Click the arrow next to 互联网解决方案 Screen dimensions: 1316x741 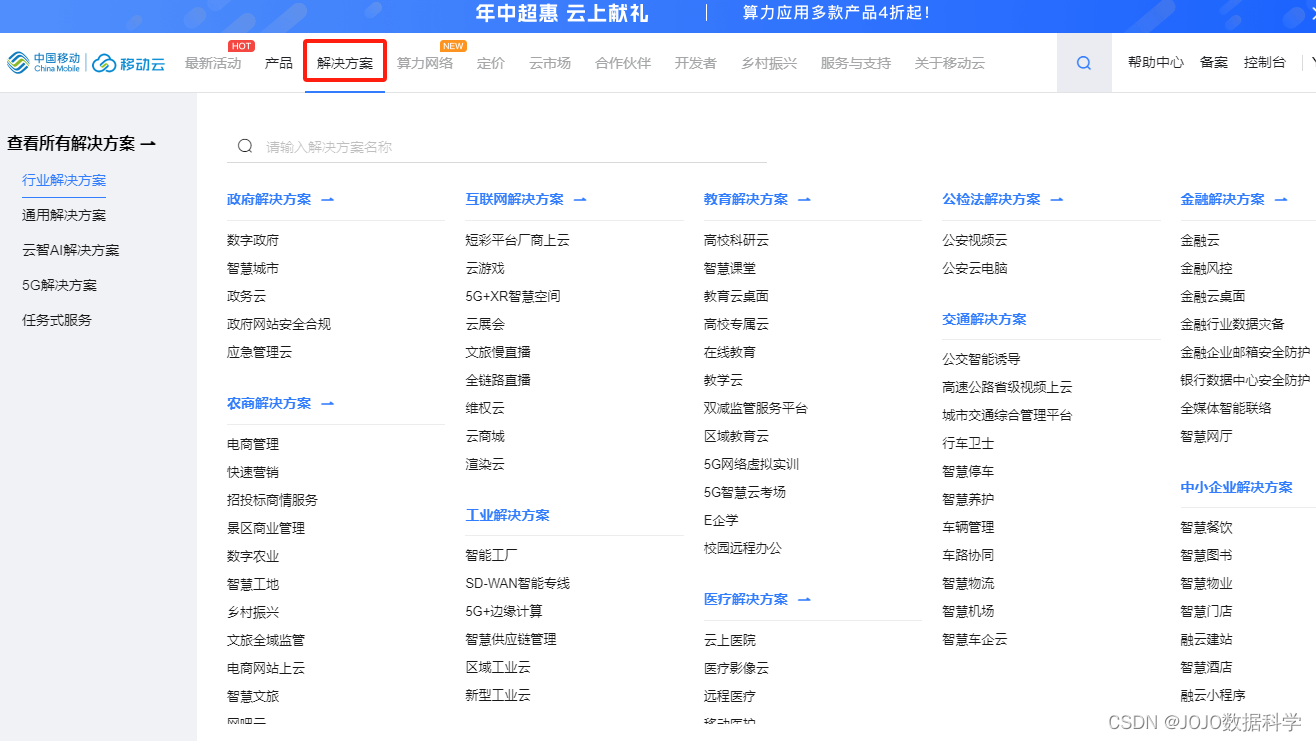tap(579, 200)
